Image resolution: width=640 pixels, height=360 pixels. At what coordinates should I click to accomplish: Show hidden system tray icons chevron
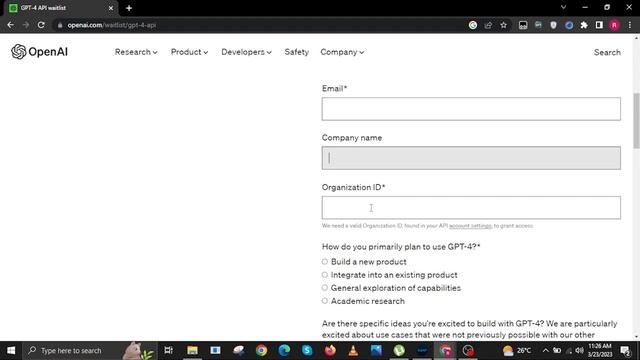point(546,350)
